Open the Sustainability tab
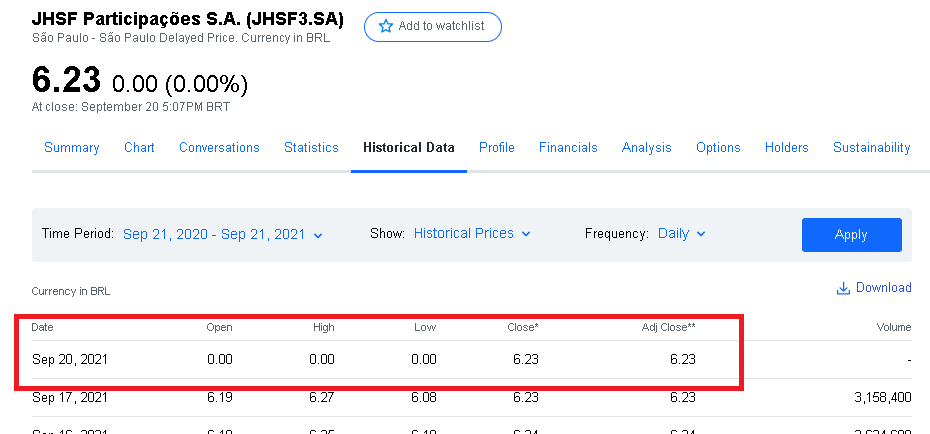This screenshot has height=434, width=930. (871, 148)
